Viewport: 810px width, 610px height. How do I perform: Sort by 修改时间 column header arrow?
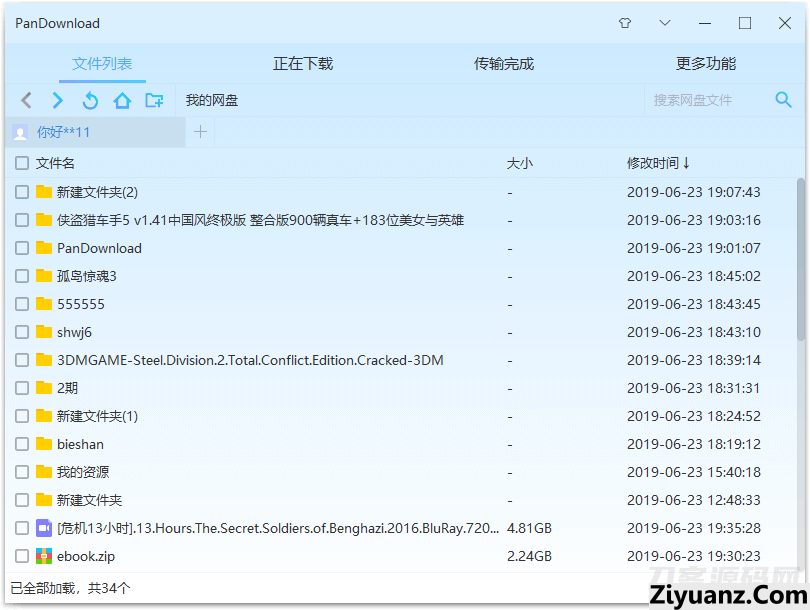pos(687,163)
